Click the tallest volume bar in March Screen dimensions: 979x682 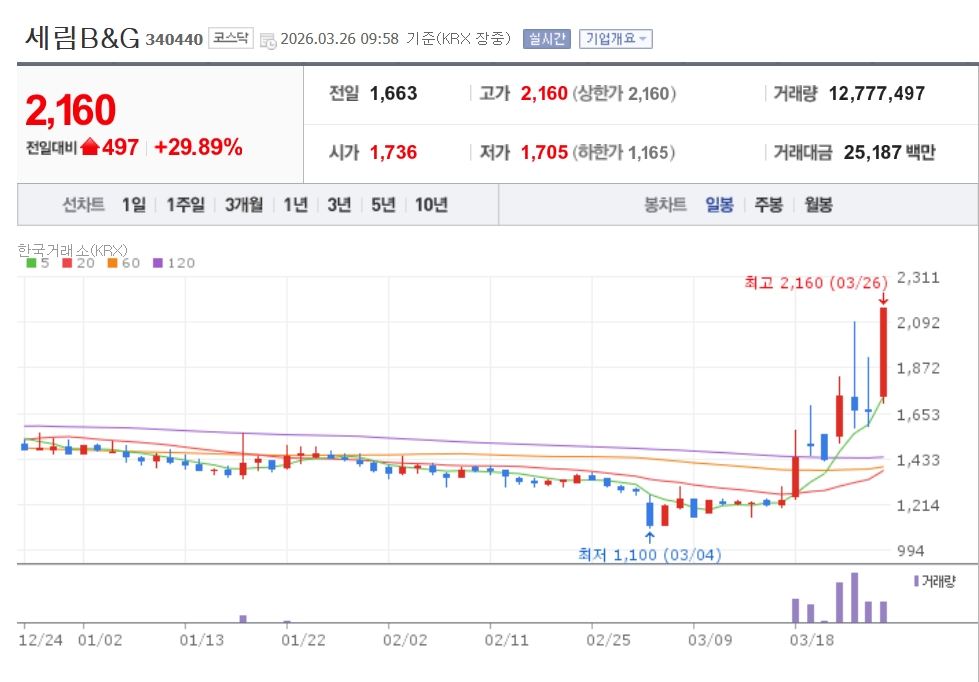(854, 597)
